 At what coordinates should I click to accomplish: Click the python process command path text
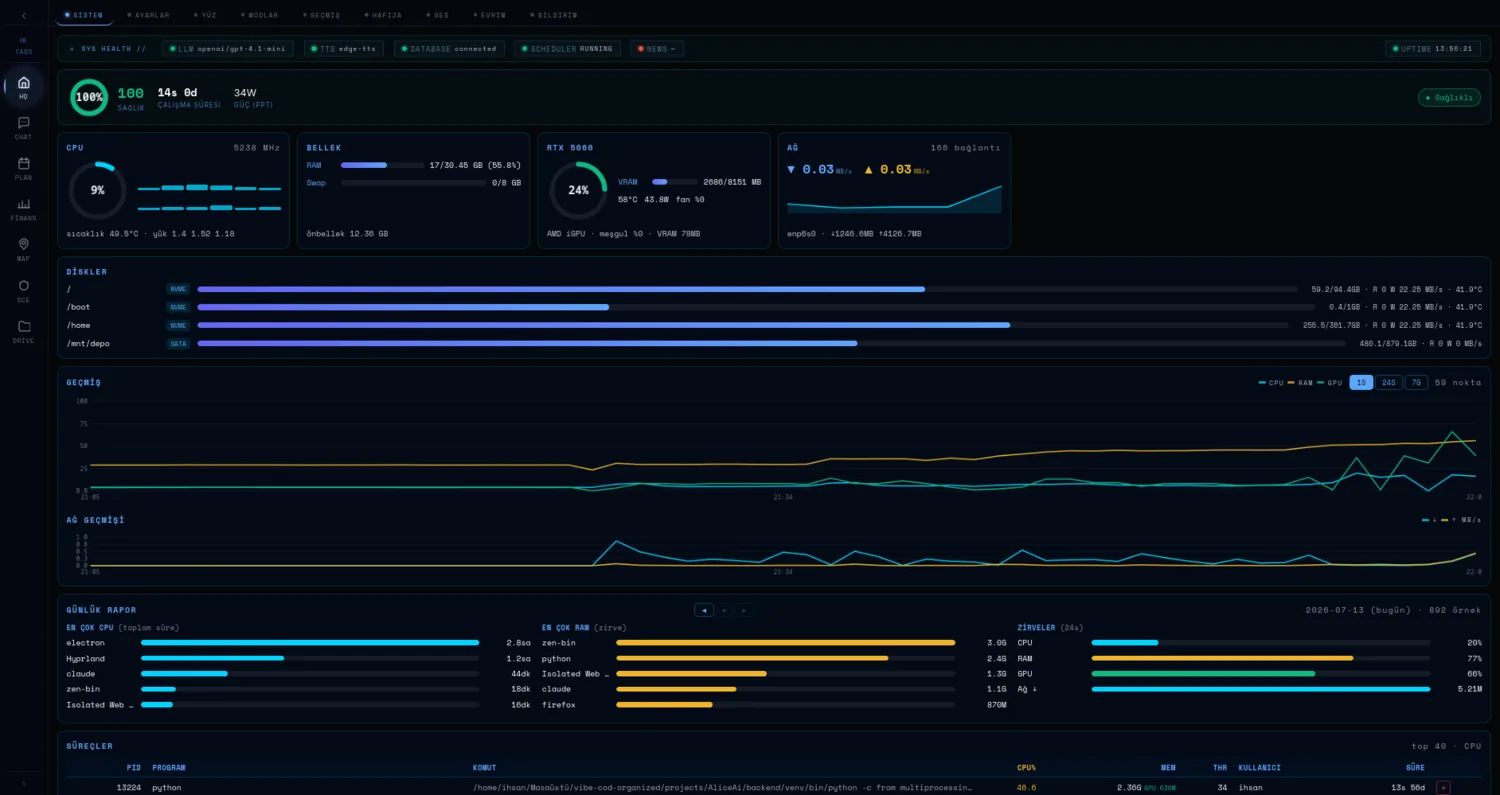[x=722, y=787]
